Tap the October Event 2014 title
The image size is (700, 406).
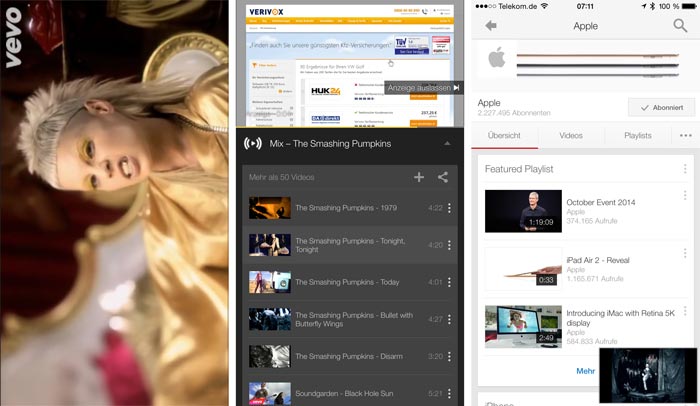coord(600,202)
